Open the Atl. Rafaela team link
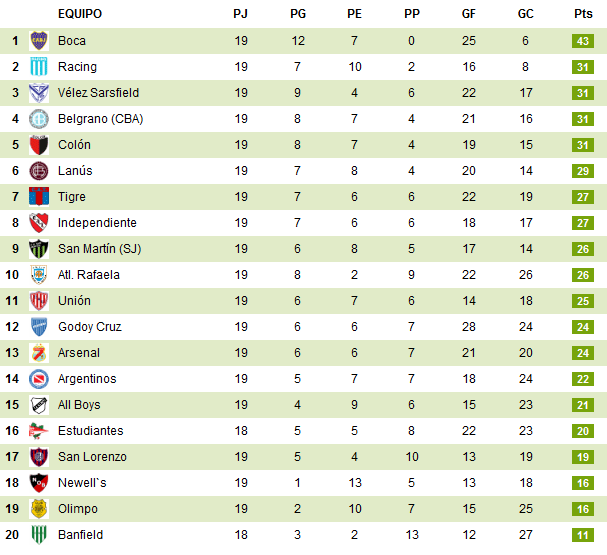 [x=89, y=275]
